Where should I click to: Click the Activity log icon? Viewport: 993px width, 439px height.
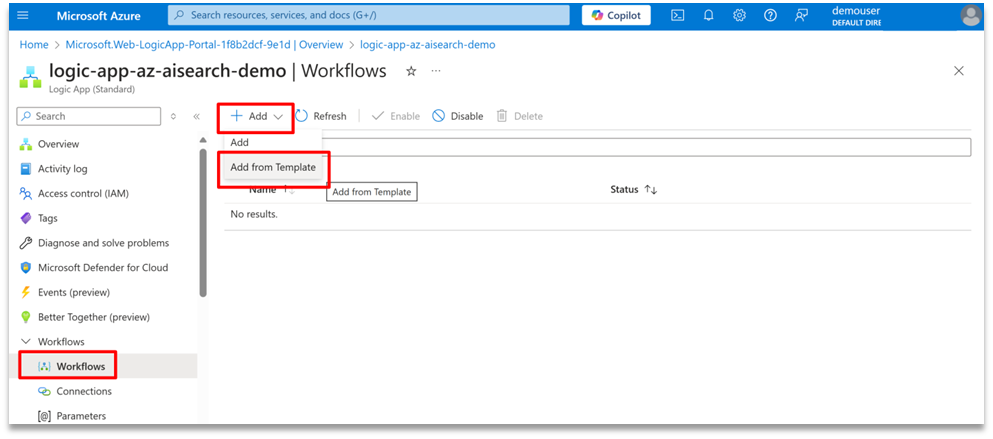coord(26,169)
